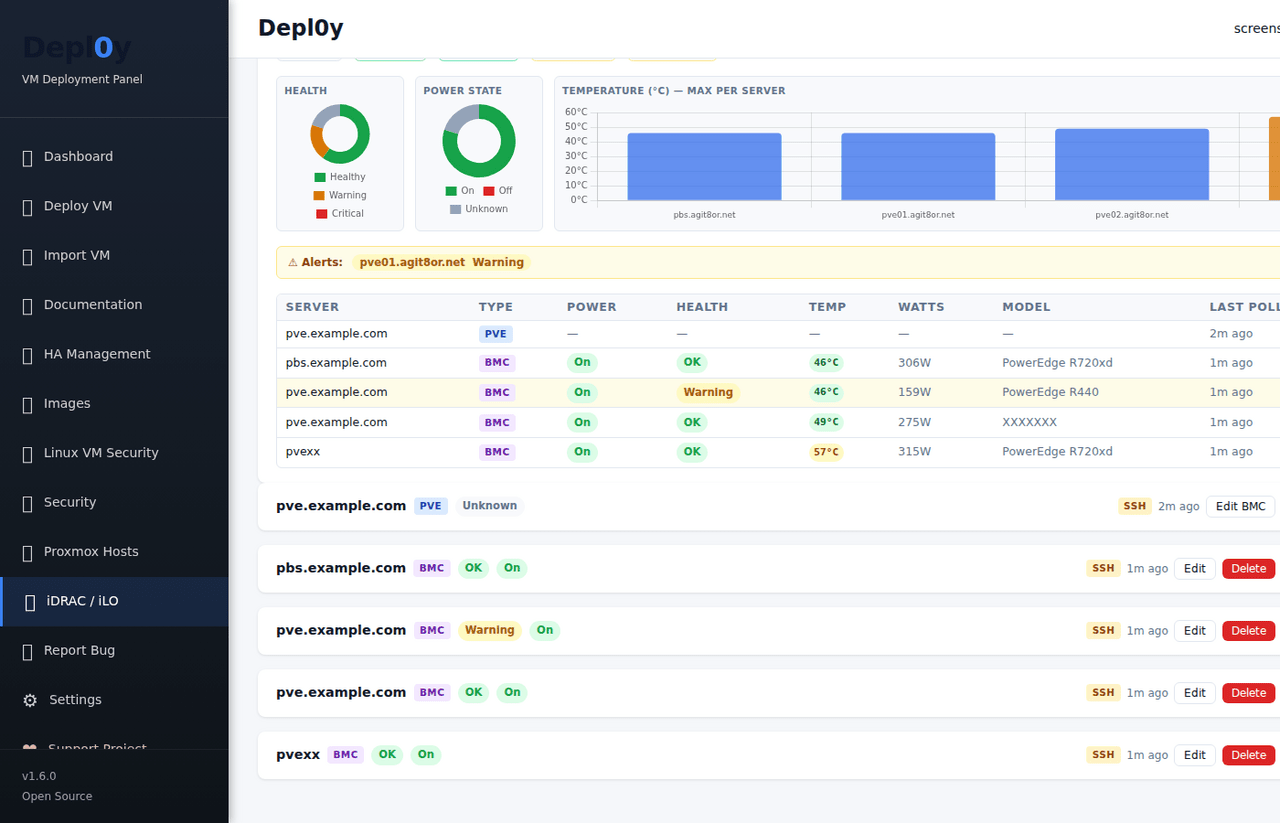The image size is (1280, 823).
Task: Delete the Warning pve.example.com BMC card
Action: click(x=1248, y=631)
